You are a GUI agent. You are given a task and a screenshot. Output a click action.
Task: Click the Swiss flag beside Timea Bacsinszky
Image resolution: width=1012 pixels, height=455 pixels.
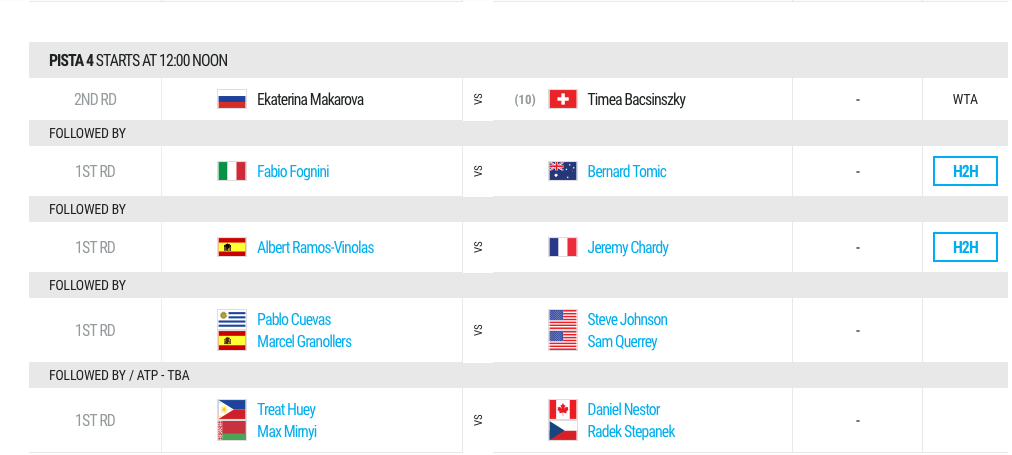[x=562, y=99]
